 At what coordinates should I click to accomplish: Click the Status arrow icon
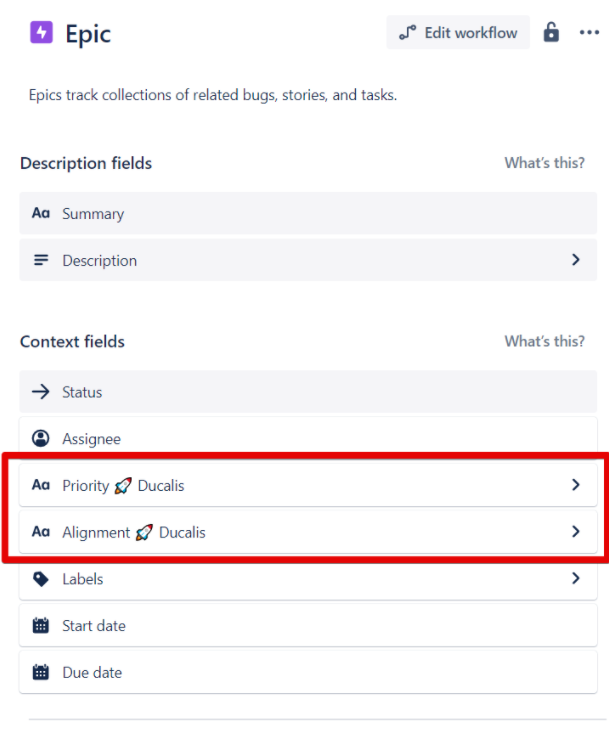[41, 392]
